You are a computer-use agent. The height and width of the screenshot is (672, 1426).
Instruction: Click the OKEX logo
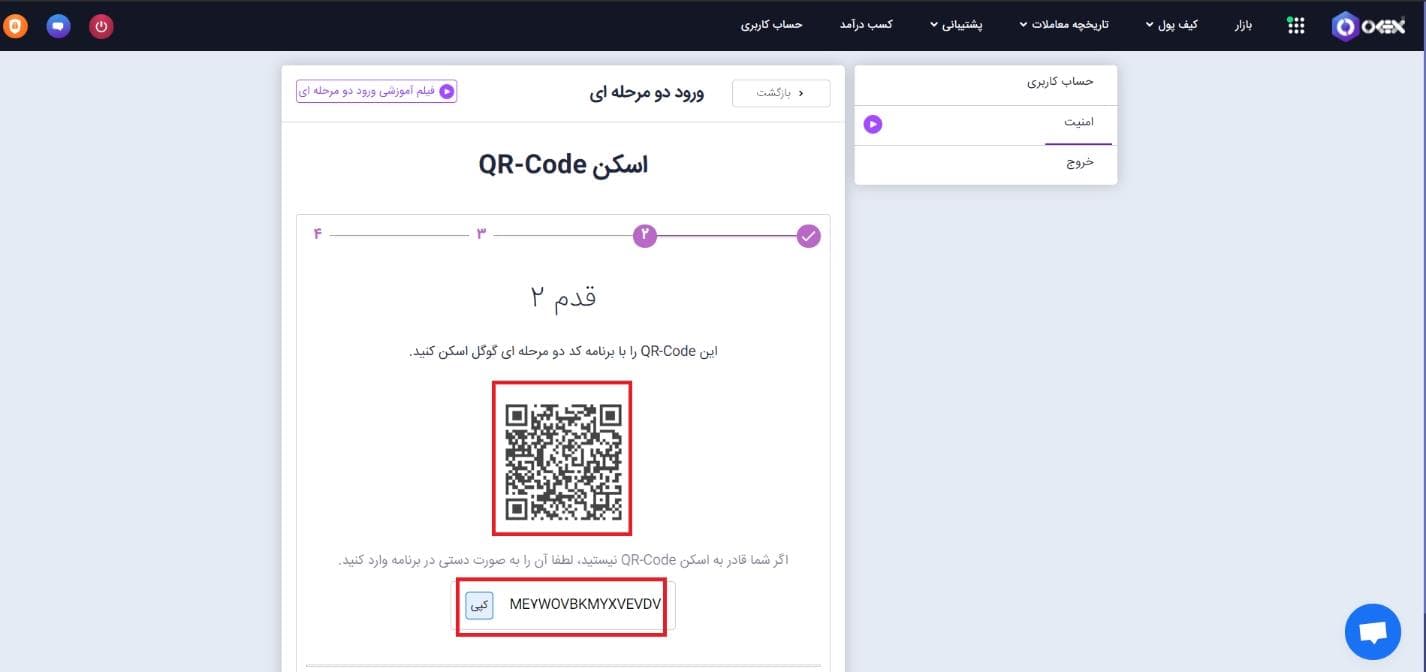pos(1368,27)
